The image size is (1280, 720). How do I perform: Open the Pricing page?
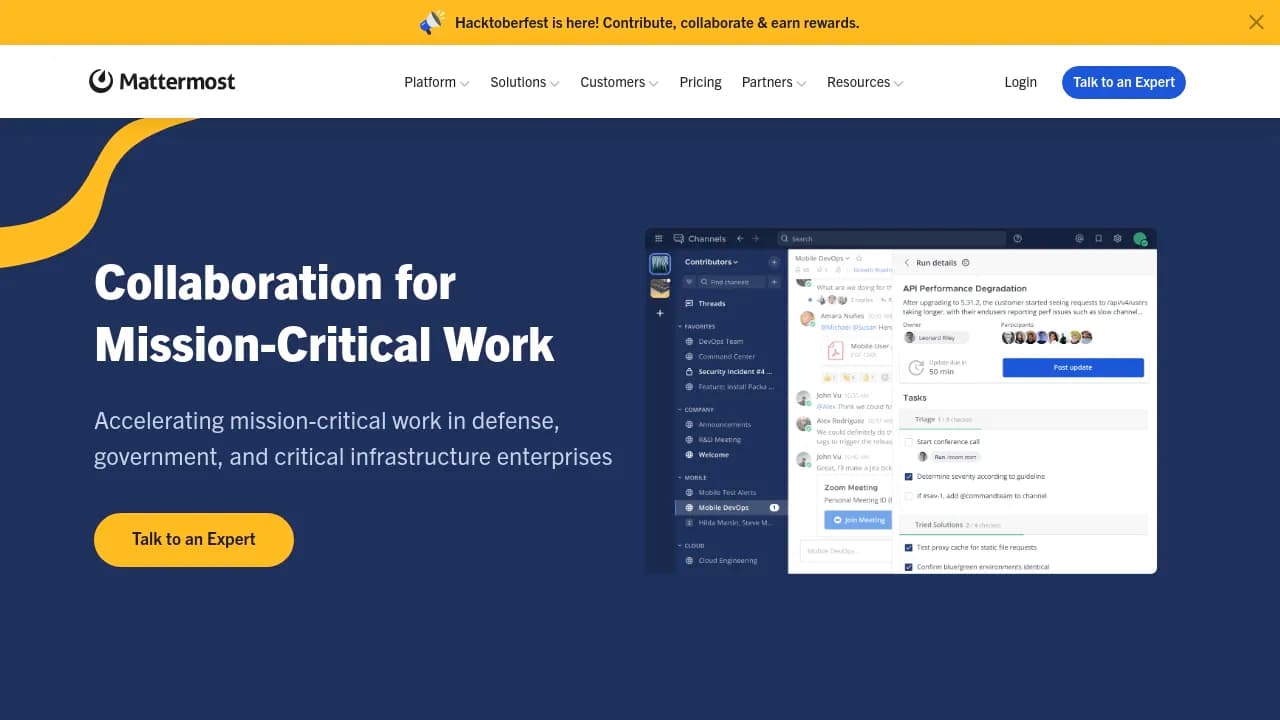click(x=700, y=82)
